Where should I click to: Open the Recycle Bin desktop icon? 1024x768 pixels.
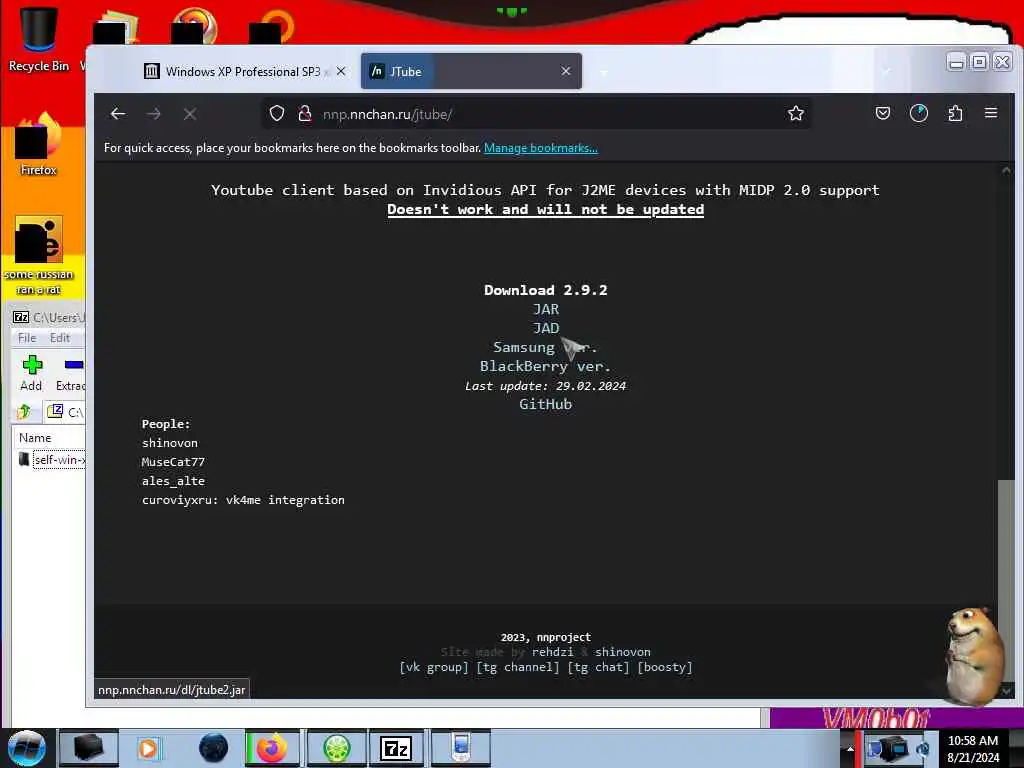[x=38, y=39]
